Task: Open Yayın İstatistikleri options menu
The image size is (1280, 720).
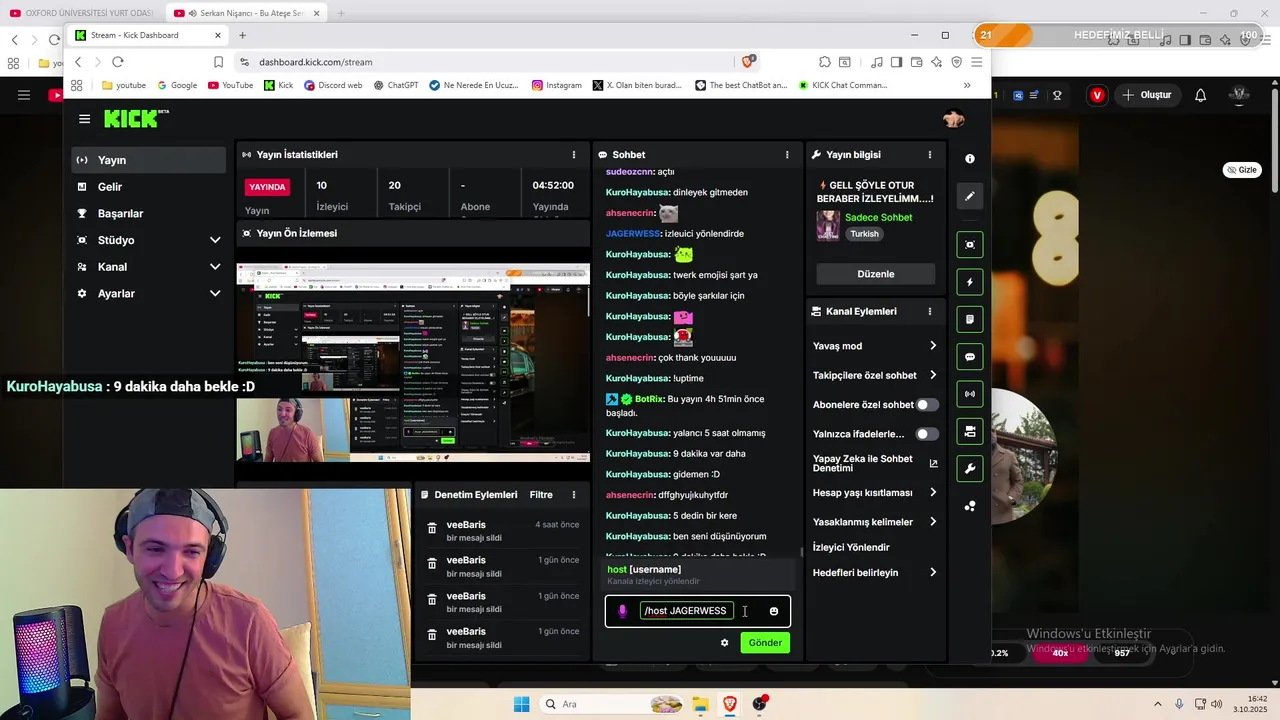Action: (573, 155)
